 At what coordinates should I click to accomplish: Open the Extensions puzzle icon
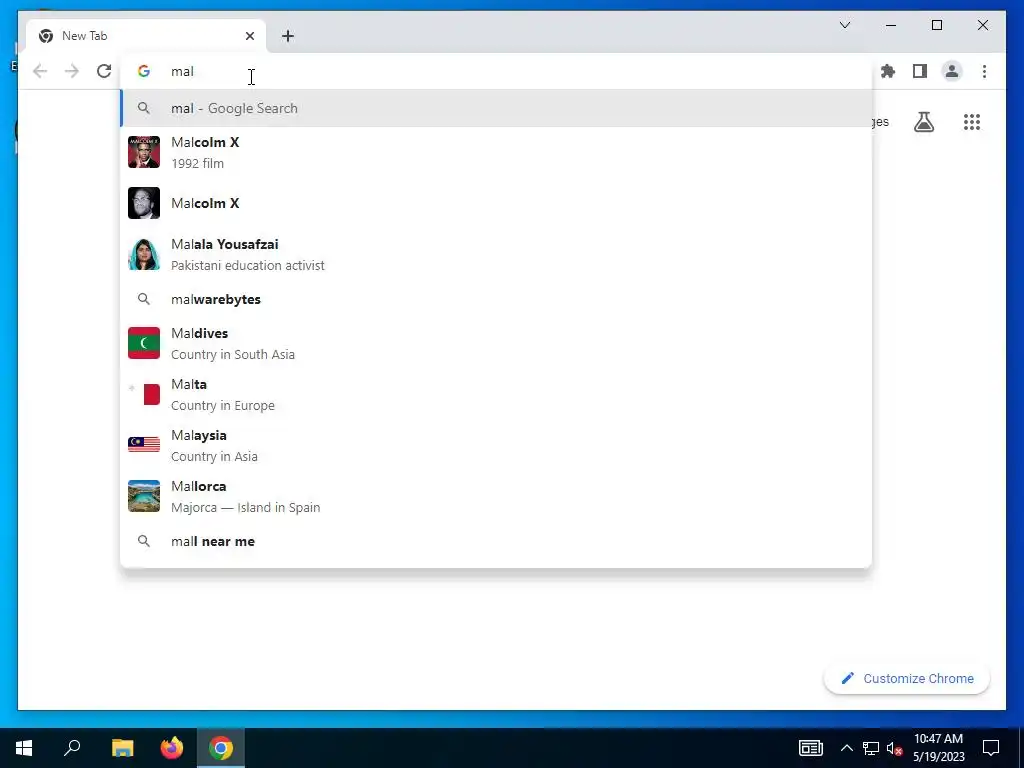(x=888, y=71)
